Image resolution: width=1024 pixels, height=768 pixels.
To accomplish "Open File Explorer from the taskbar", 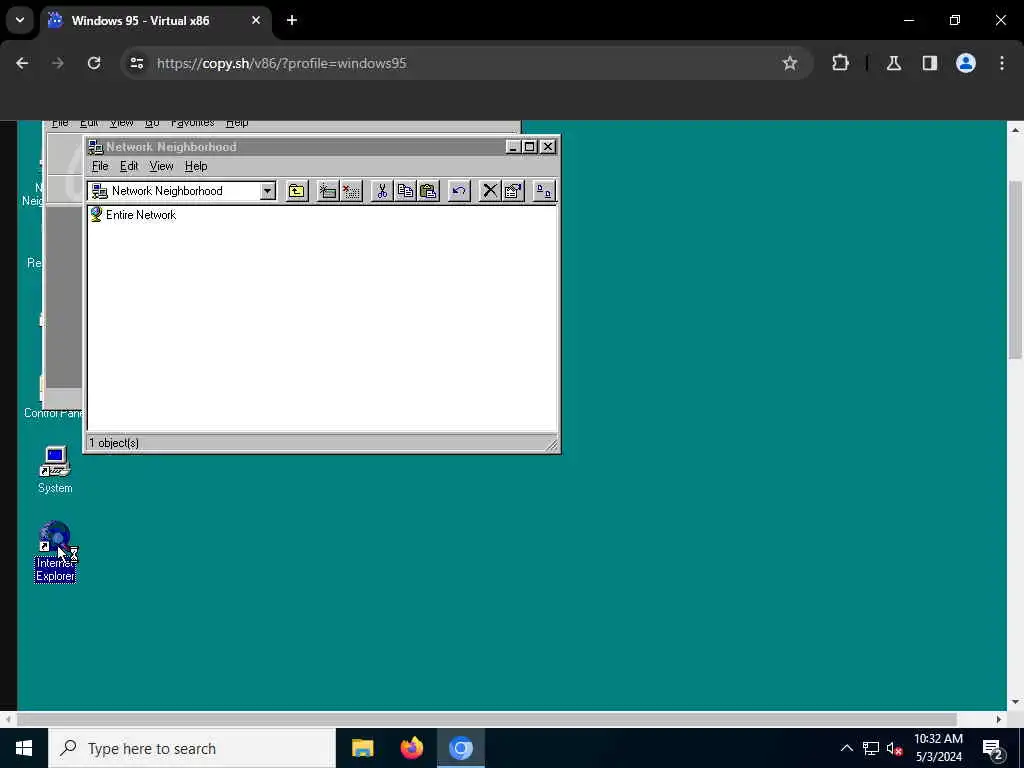I will [362, 748].
